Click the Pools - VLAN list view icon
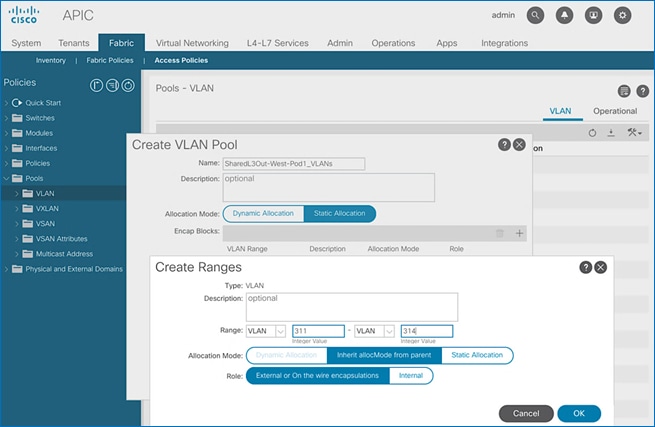Screen dimensions: 655x427 coord(624,91)
